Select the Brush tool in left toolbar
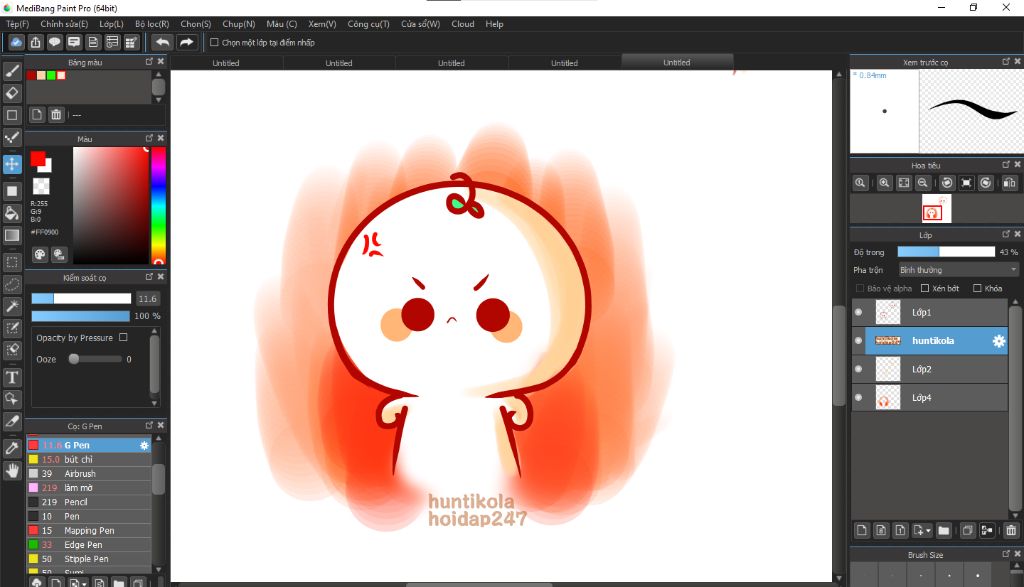This screenshot has height=587, width=1024. [12, 71]
